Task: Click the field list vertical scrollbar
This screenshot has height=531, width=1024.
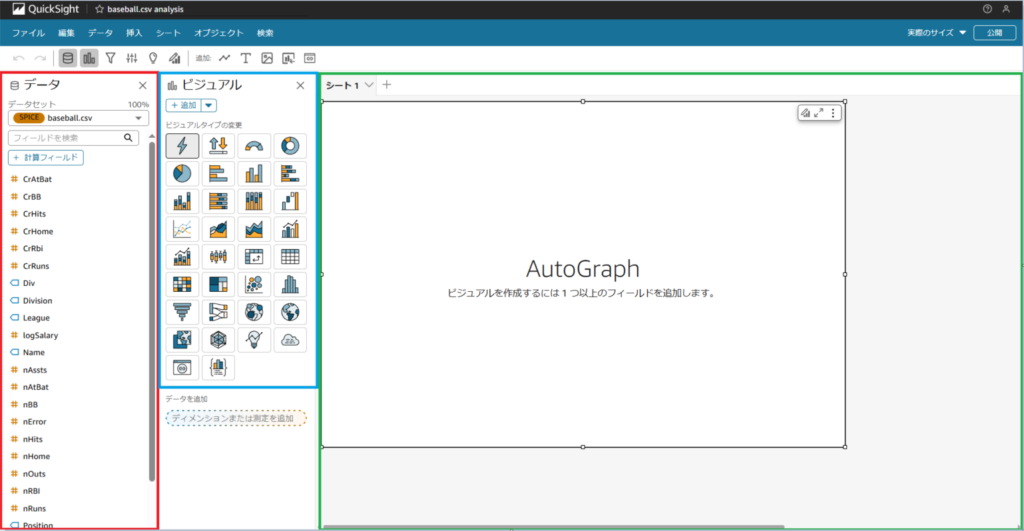Action: [x=152, y=310]
